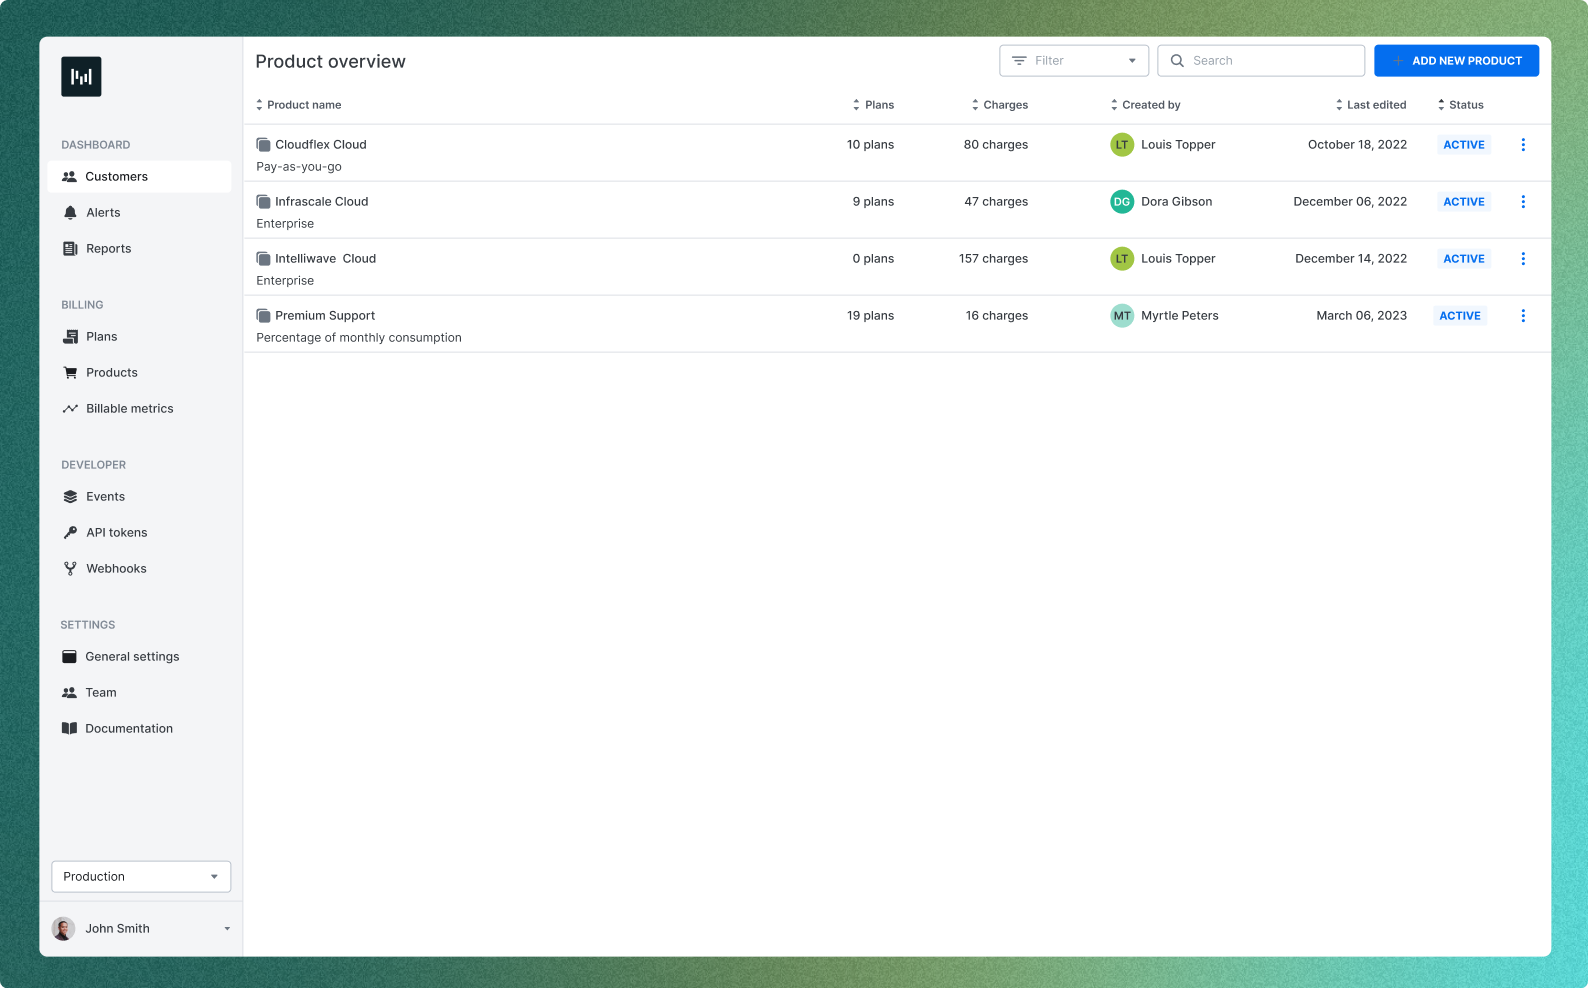The height and width of the screenshot is (988, 1588).
Task: Click the API tokens key icon
Action: [x=70, y=533]
